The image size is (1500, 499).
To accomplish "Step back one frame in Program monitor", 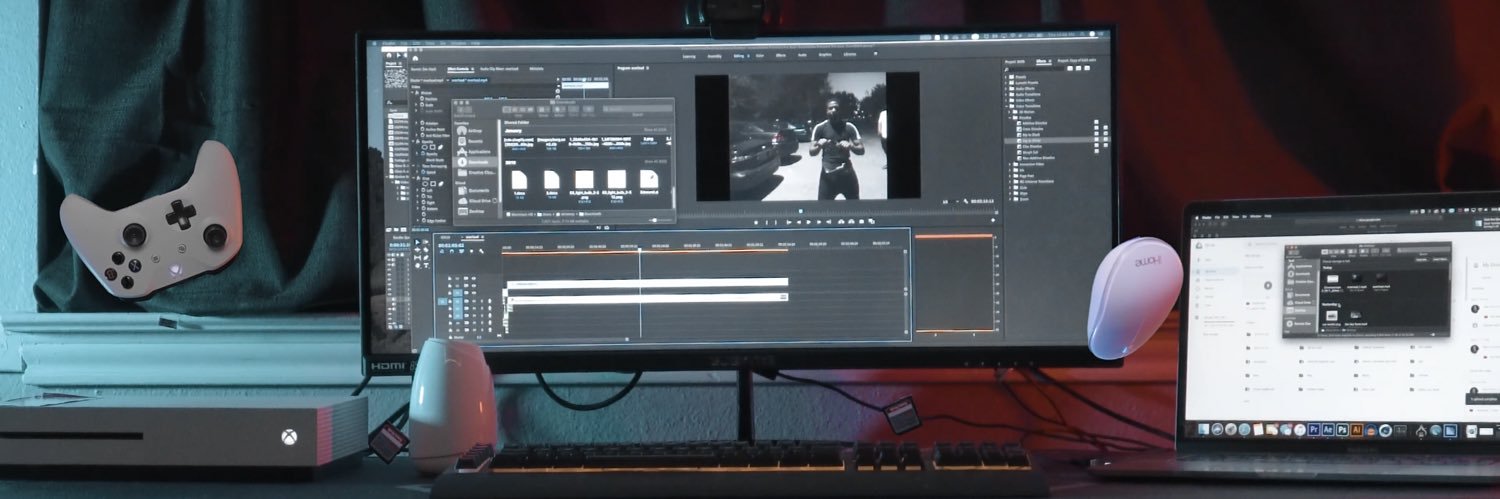I will [799, 222].
